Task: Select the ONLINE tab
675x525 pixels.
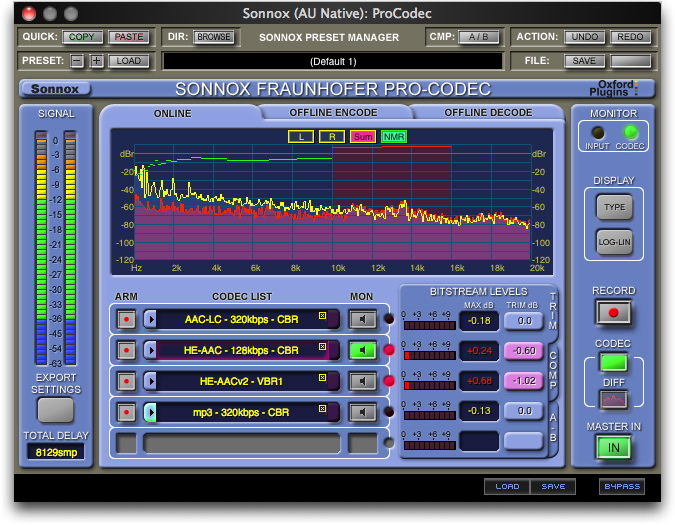Action: [173, 114]
